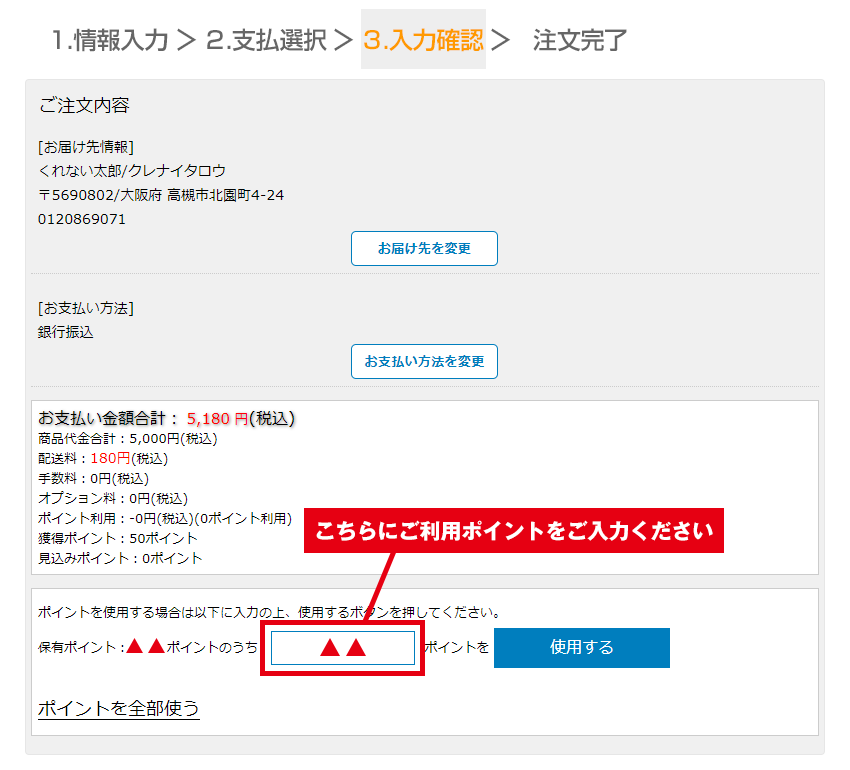Select the 3.入力確認 step
Screen dimensions: 850x770
(423, 40)
